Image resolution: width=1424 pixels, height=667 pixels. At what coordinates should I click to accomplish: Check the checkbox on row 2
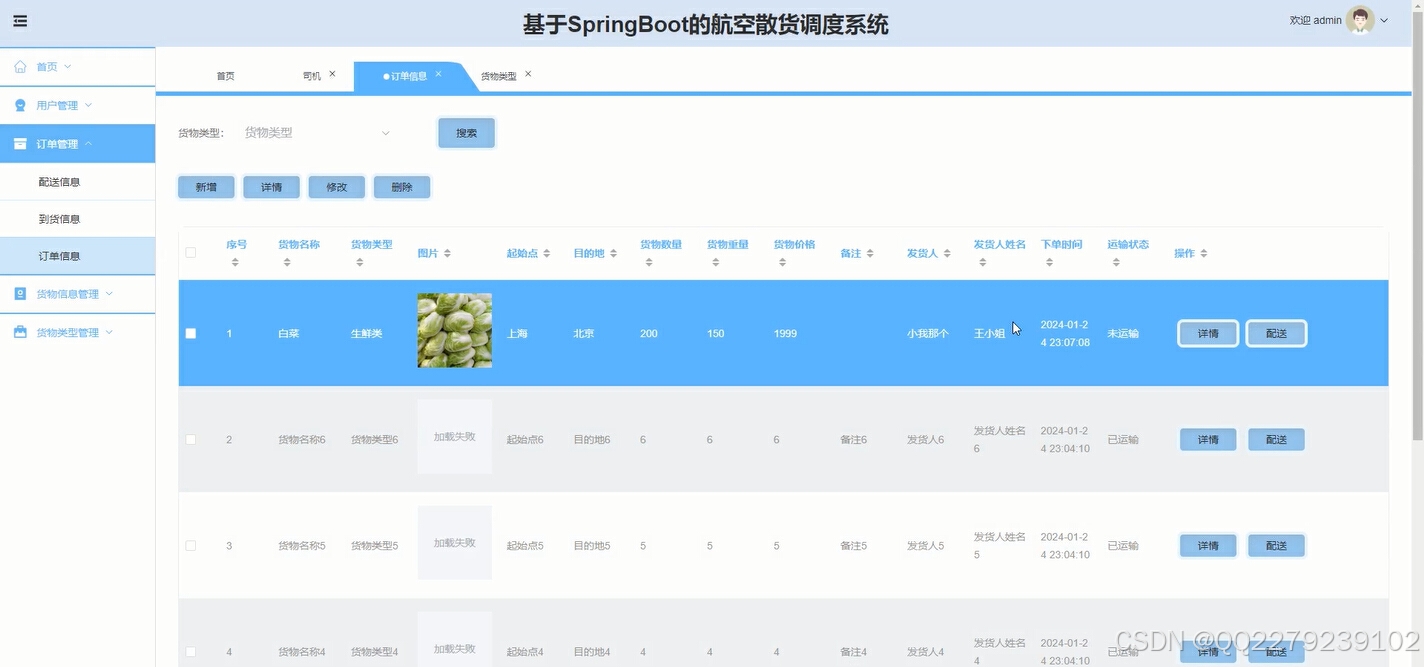pyautogui.click(x=191, y=439)
